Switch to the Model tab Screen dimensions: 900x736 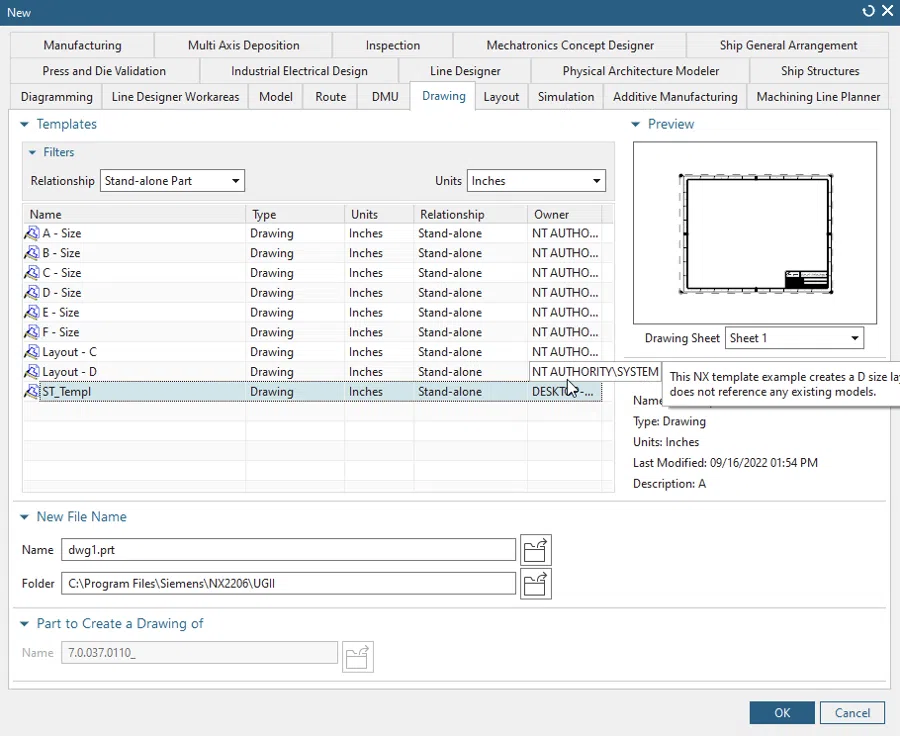pos(276,96)
